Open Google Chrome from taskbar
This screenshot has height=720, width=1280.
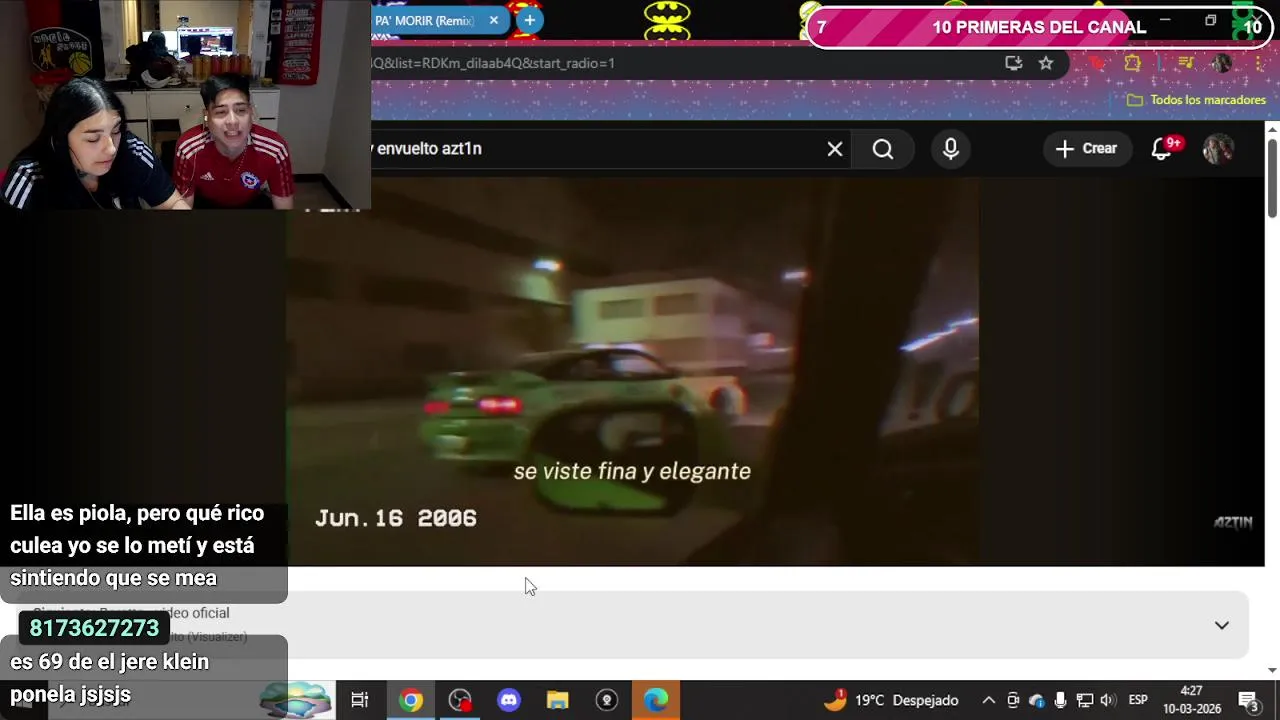(x=411, y=700)
